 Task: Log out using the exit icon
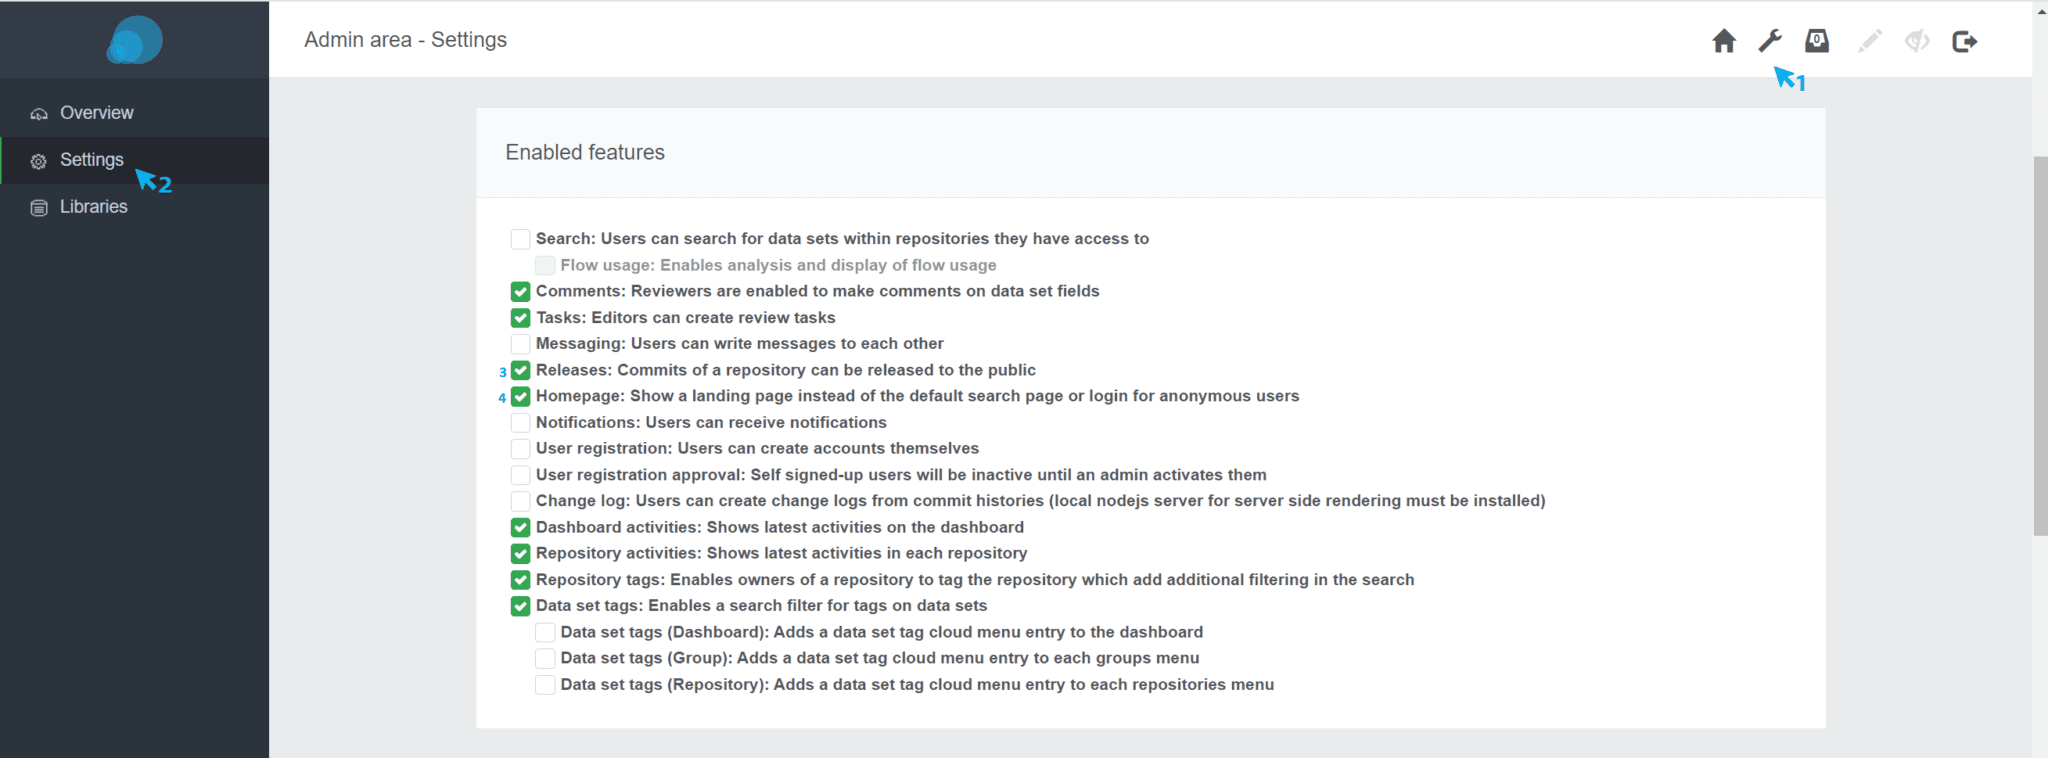pyautogui.click(x=1964, y=41)
